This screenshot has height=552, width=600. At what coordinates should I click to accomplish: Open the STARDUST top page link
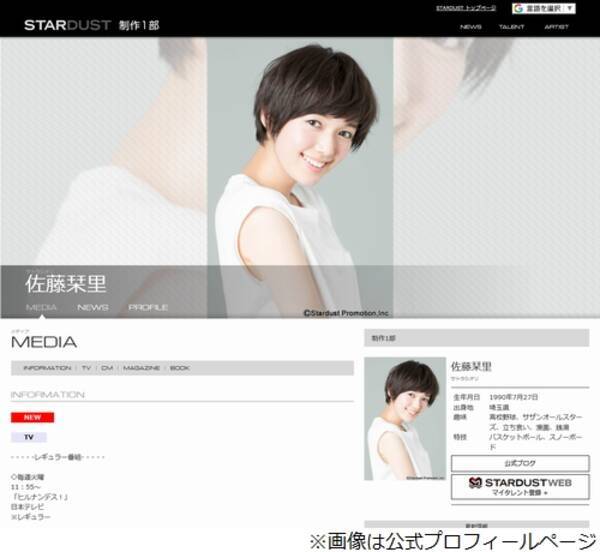tap(466, 8)
